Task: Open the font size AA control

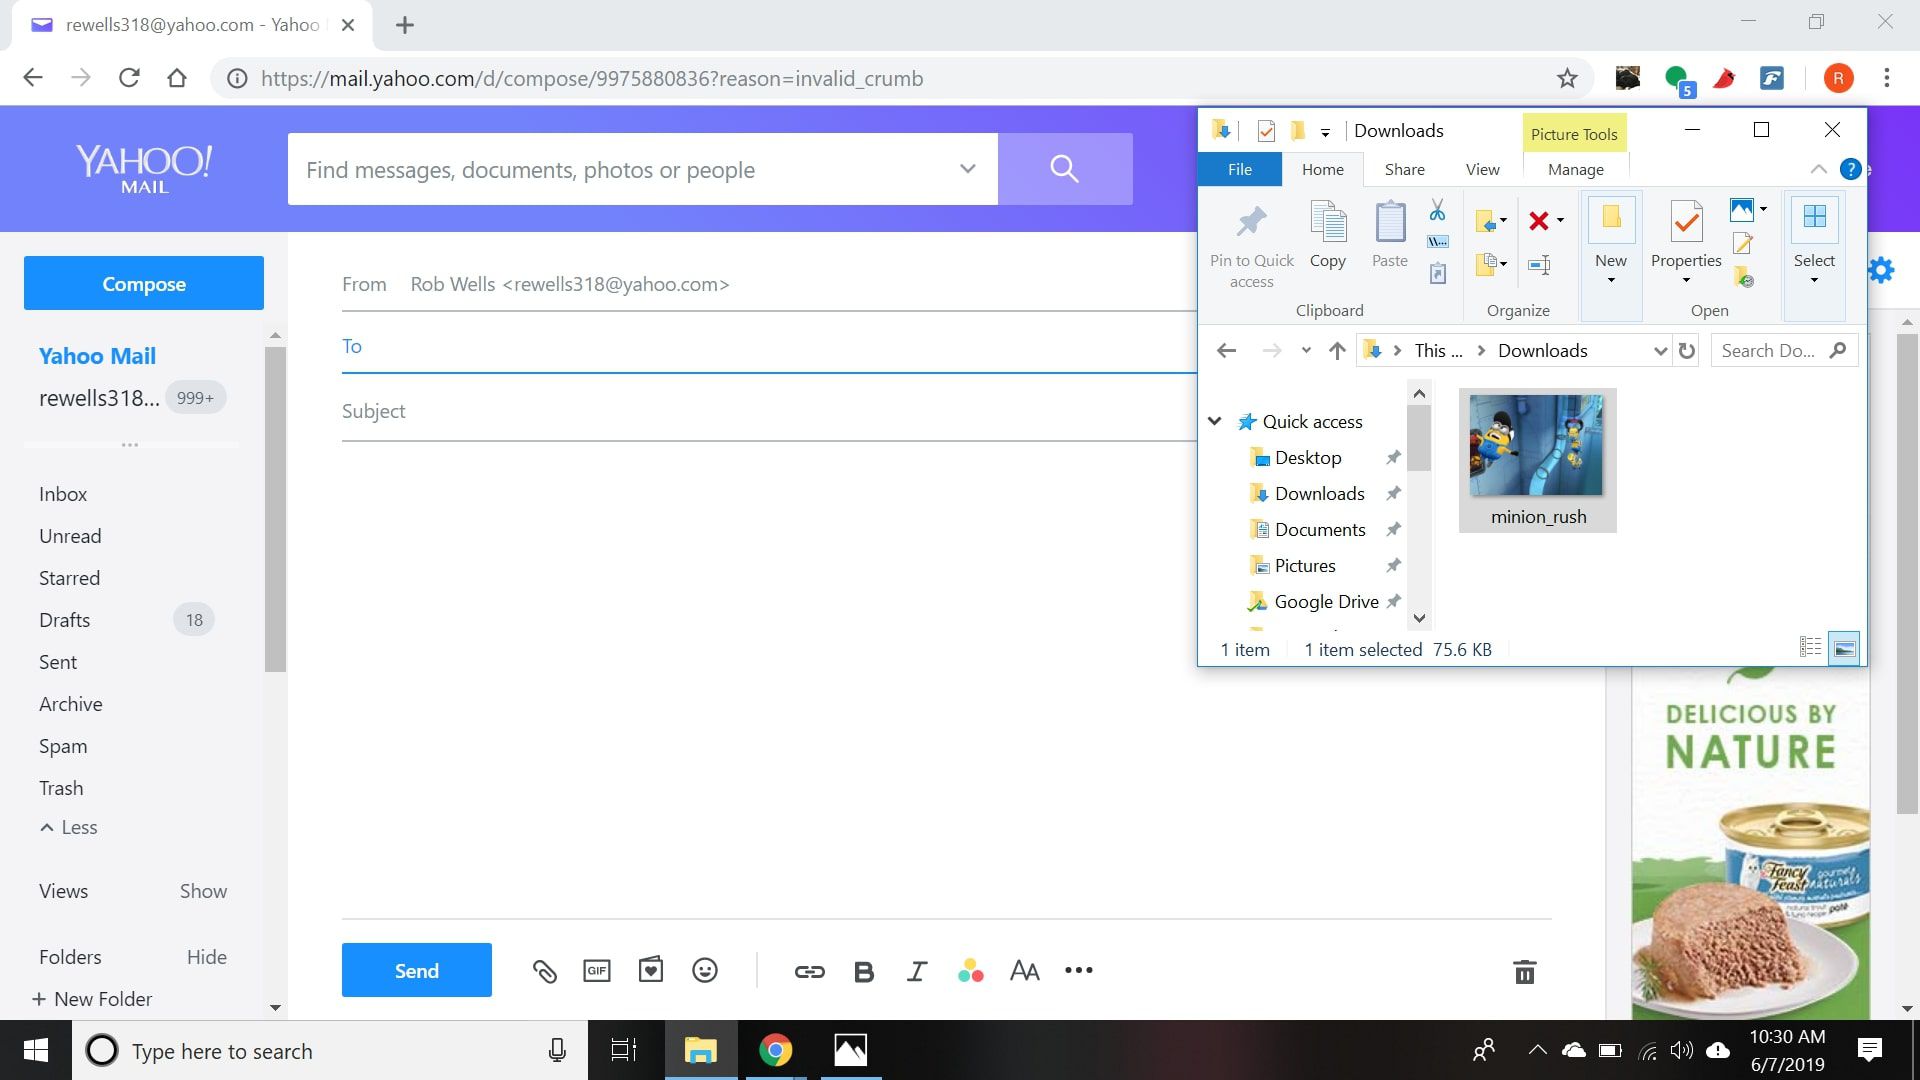Action: pos(1025,971)
